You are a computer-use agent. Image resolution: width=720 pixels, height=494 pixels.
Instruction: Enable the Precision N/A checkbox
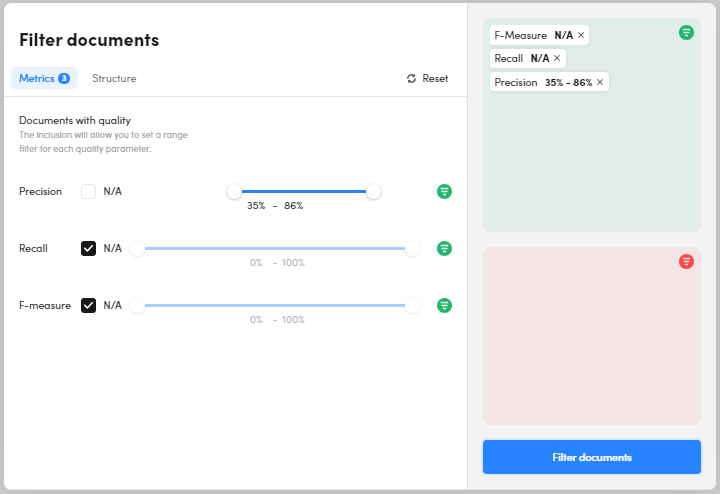pyautogui.click(x=88, y=191)
